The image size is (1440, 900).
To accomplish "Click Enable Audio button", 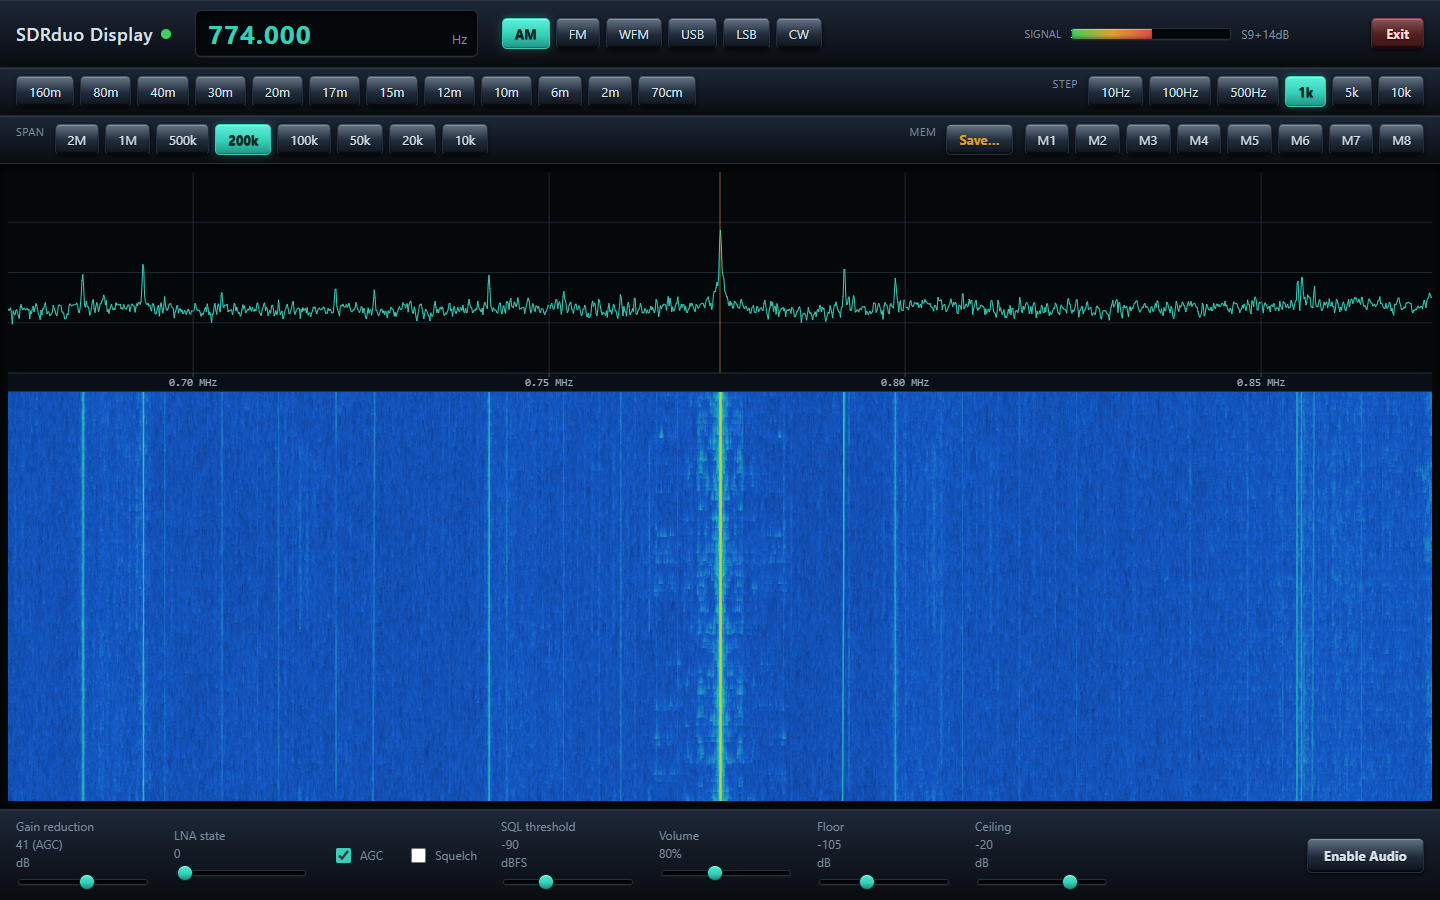I will point(1365,856).
